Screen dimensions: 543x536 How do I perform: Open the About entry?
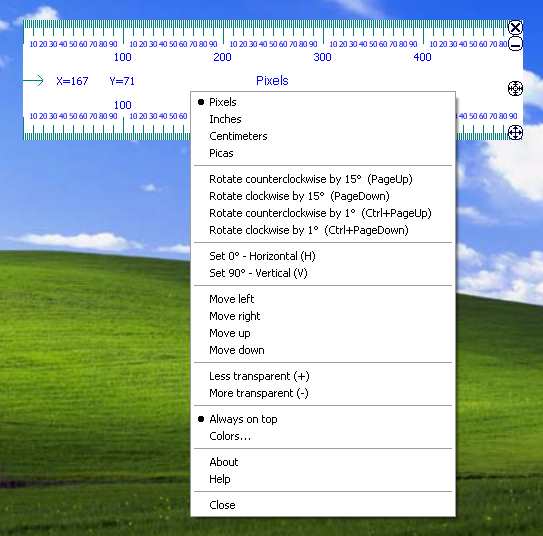point(323,462)
